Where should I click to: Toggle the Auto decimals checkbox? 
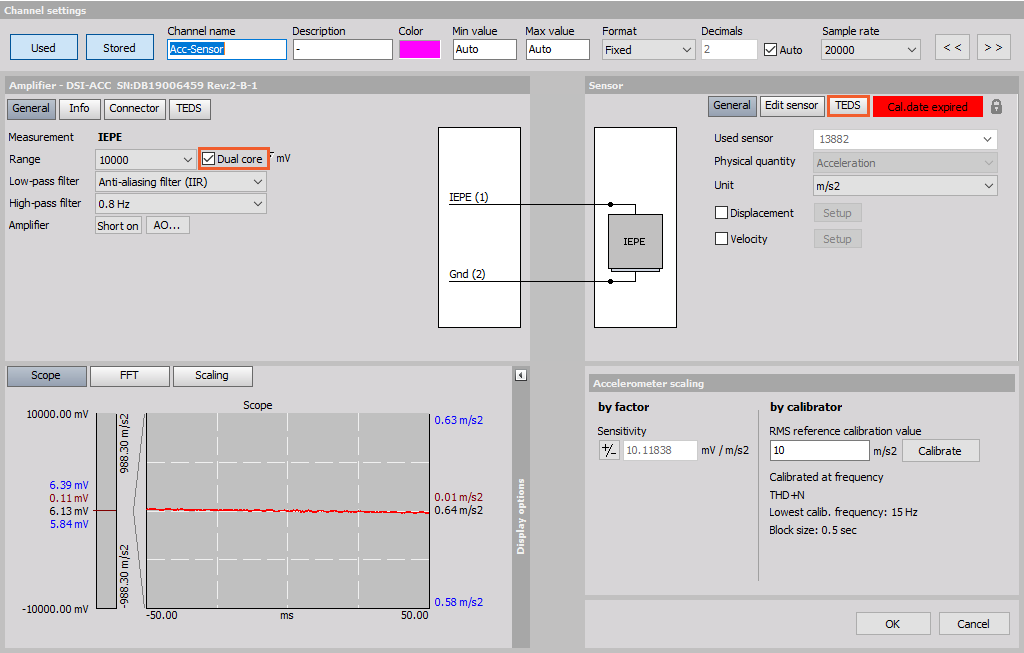[771, 50]
